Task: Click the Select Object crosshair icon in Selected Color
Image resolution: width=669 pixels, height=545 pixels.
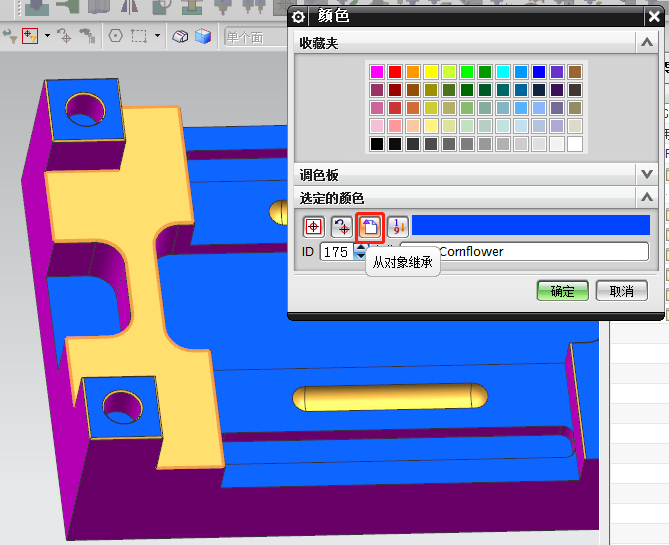Action: (314, 227)
